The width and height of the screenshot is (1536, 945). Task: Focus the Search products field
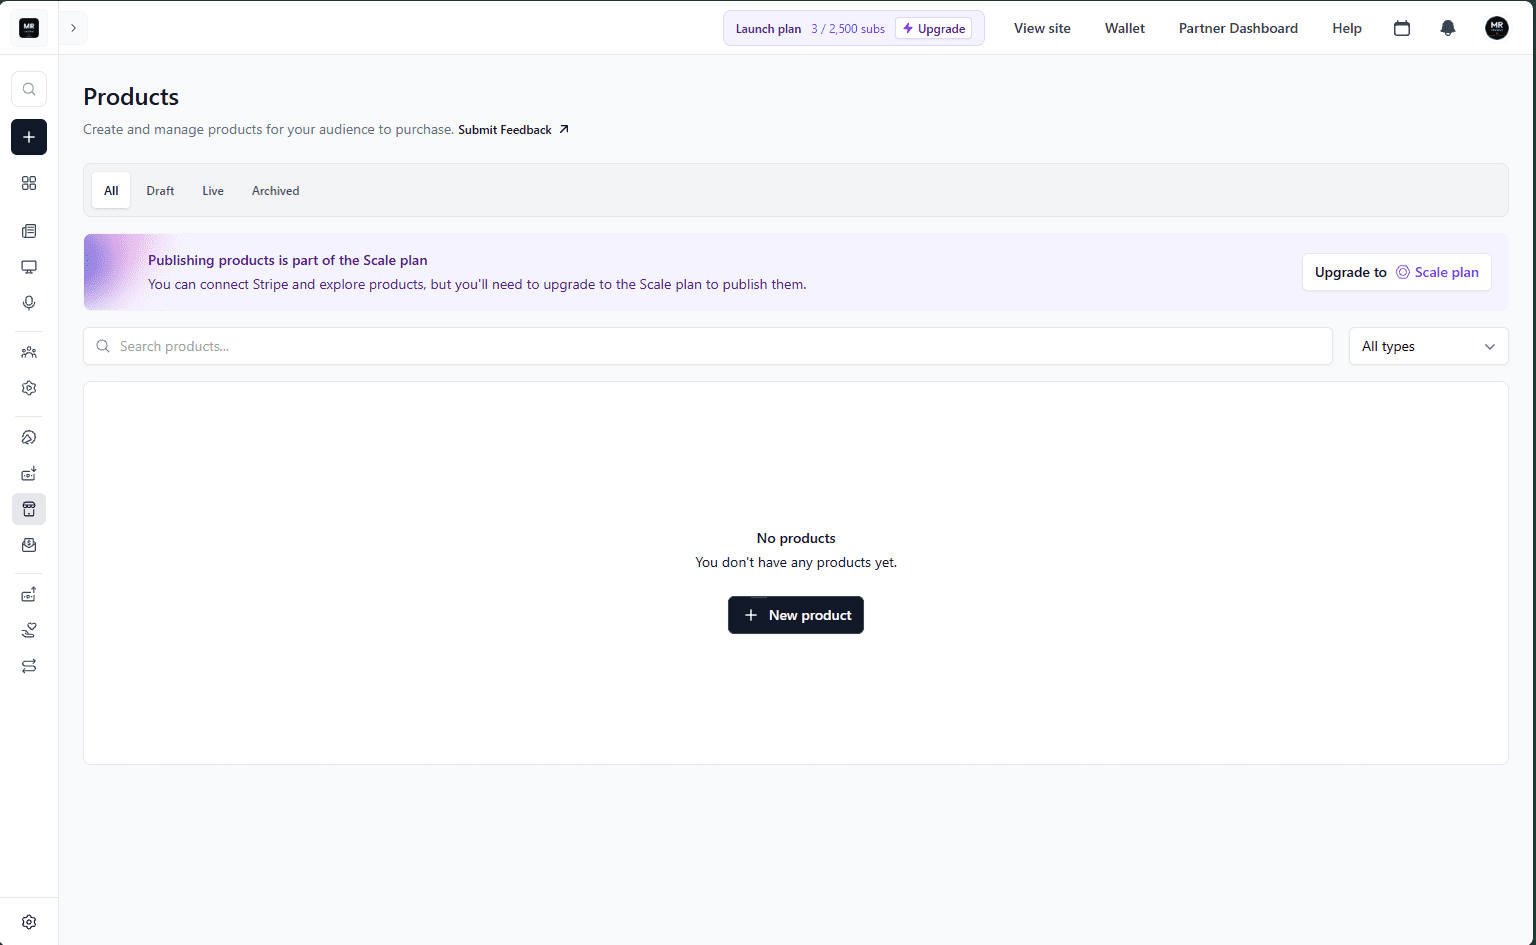(708, 346)
